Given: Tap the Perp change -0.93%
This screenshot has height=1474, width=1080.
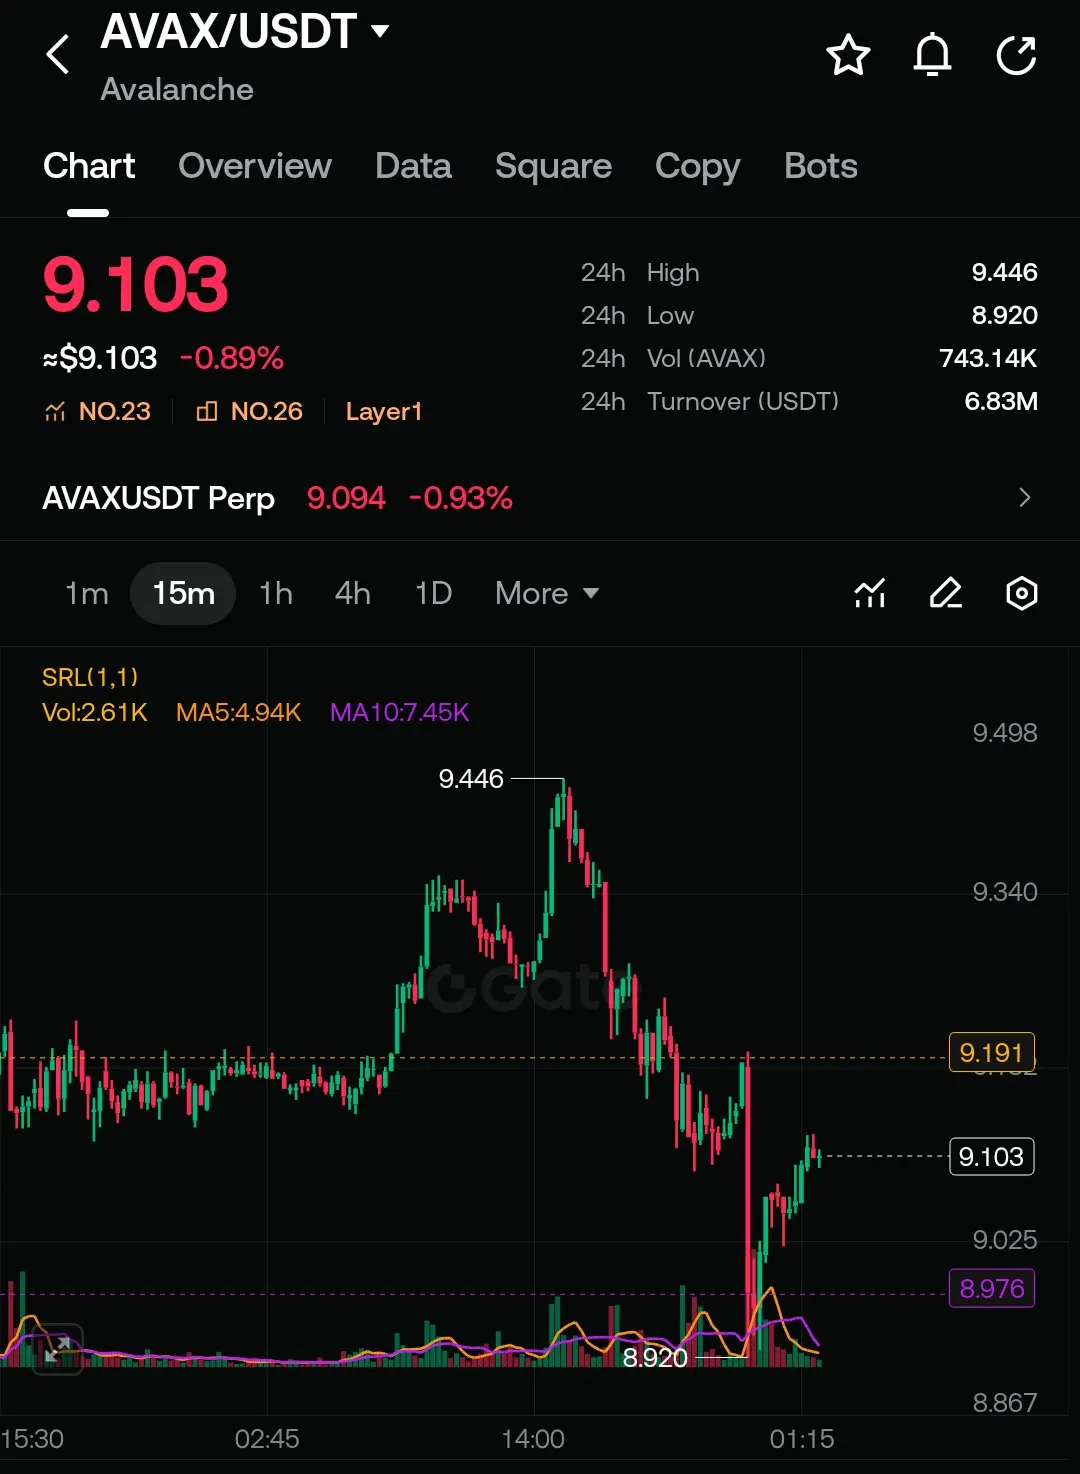Looking at the screenshot, I should (x=461, y=497).
